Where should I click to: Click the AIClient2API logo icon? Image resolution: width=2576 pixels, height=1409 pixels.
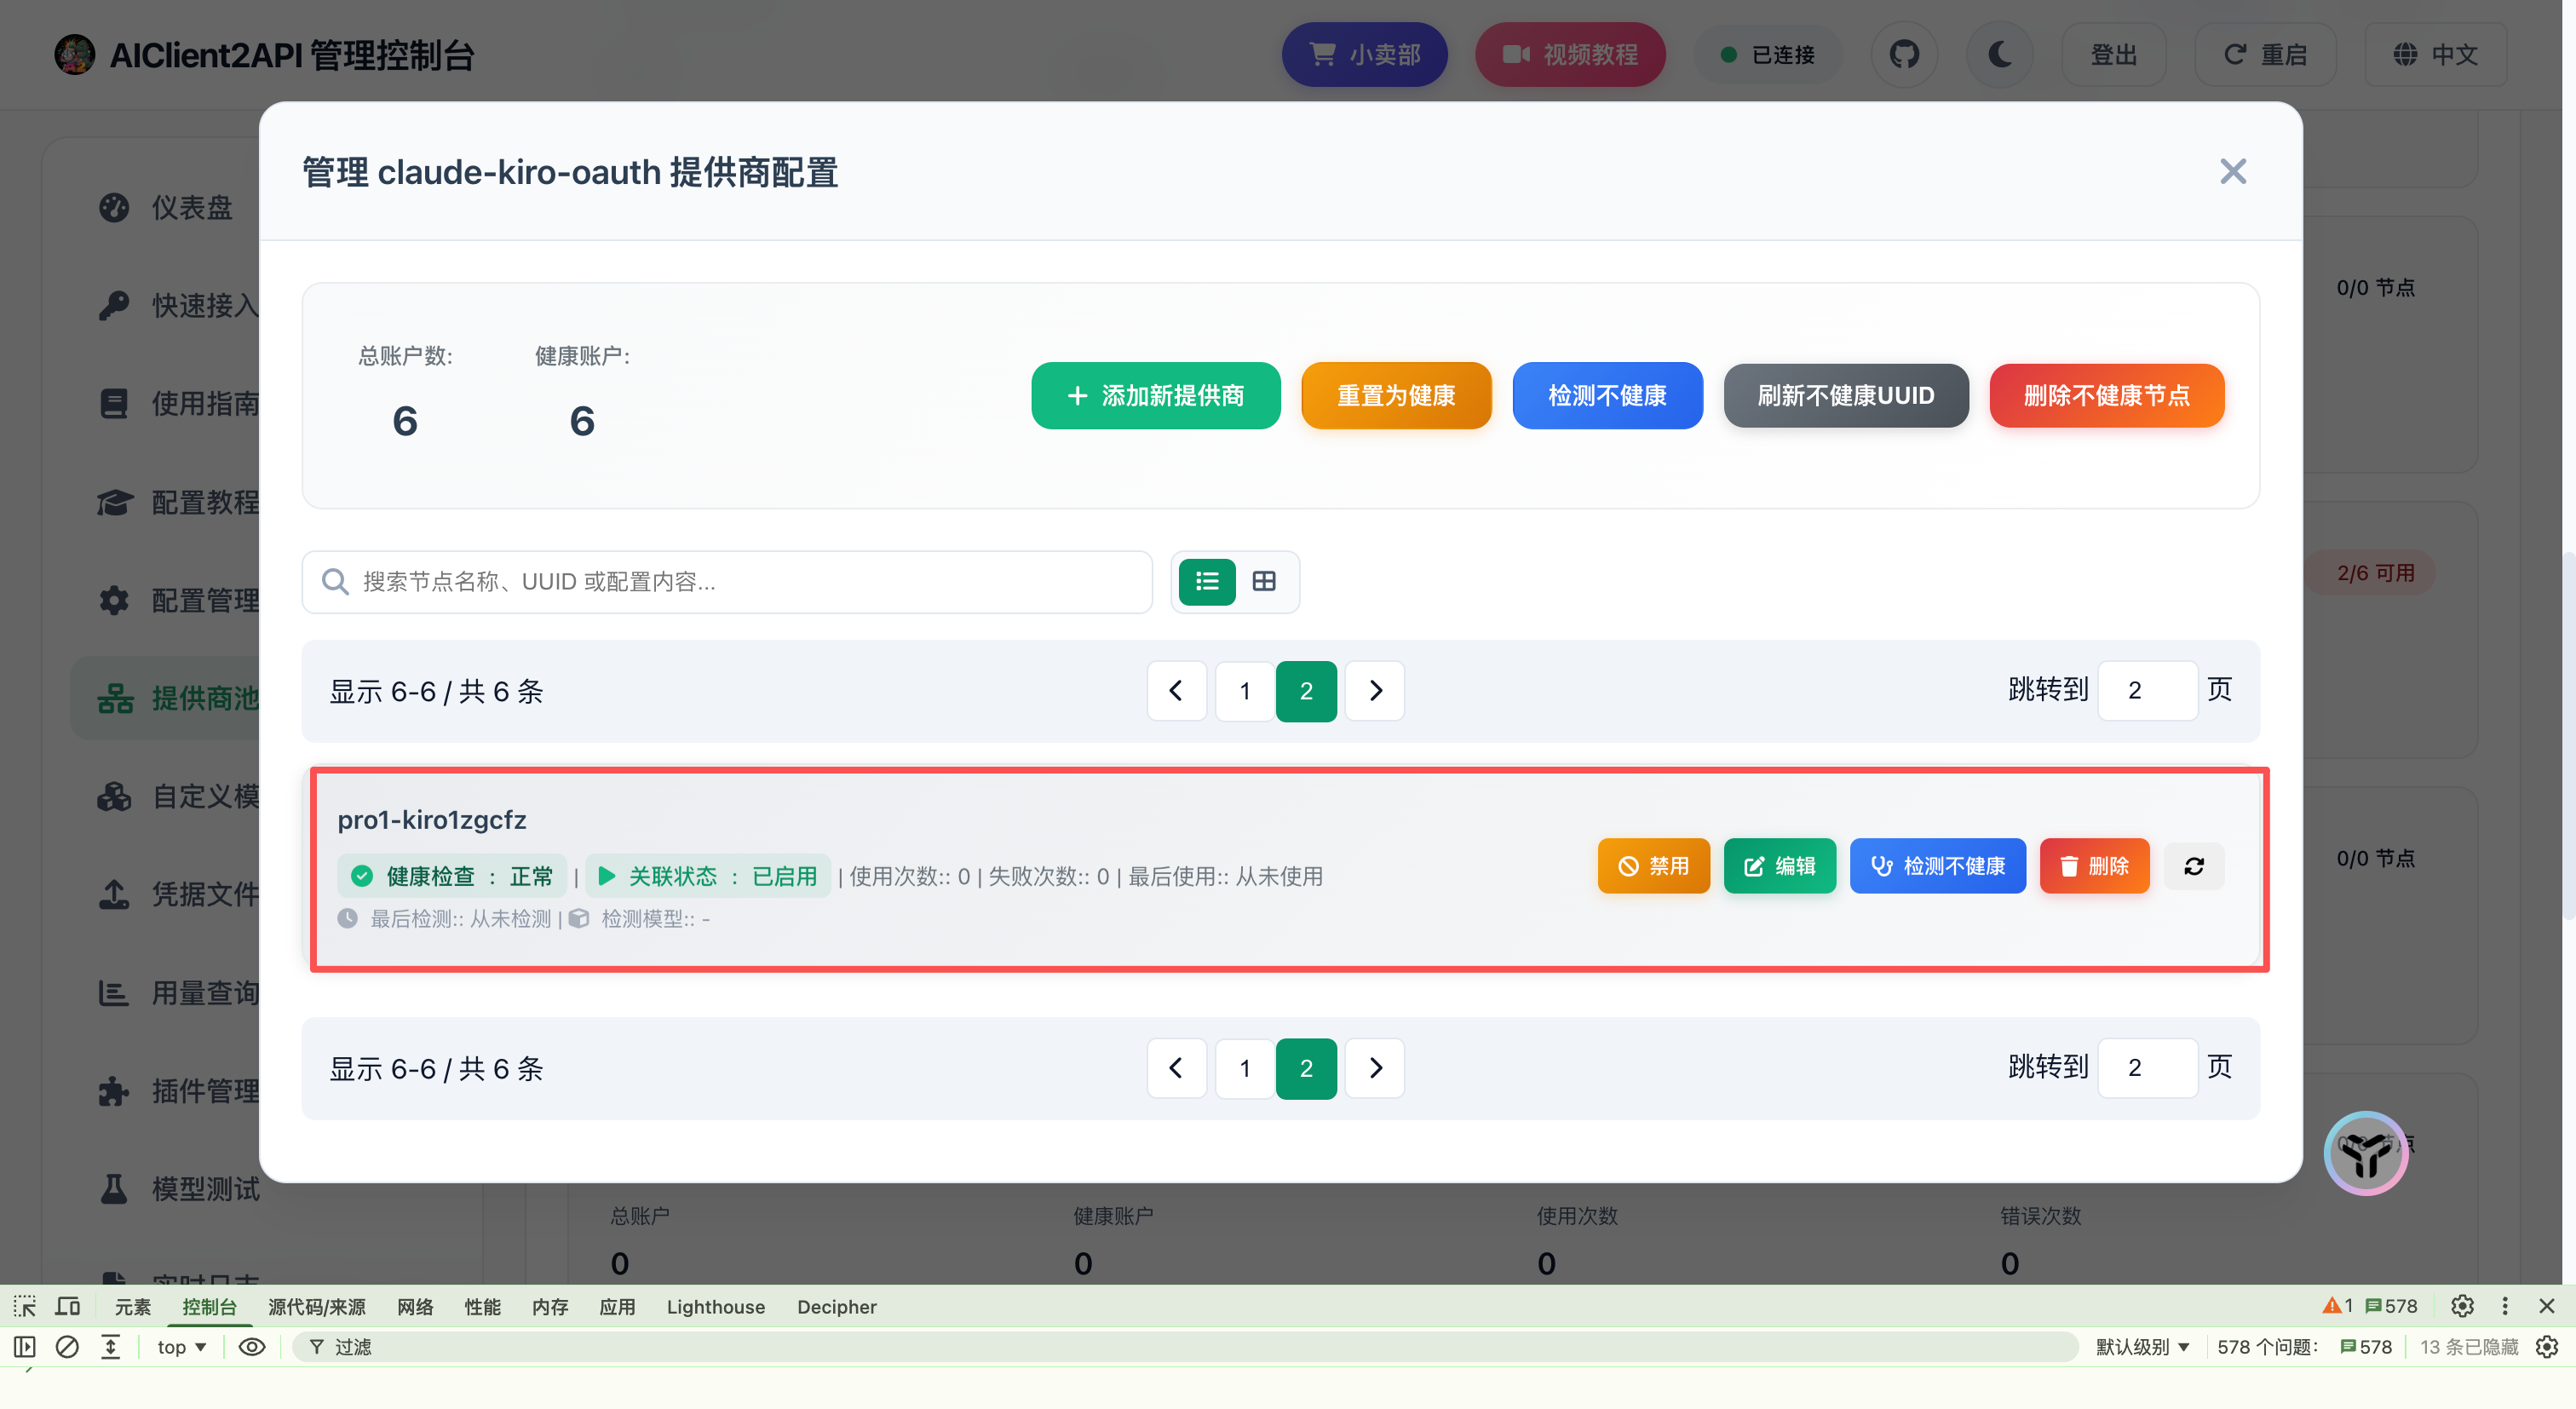coord(74,54)
